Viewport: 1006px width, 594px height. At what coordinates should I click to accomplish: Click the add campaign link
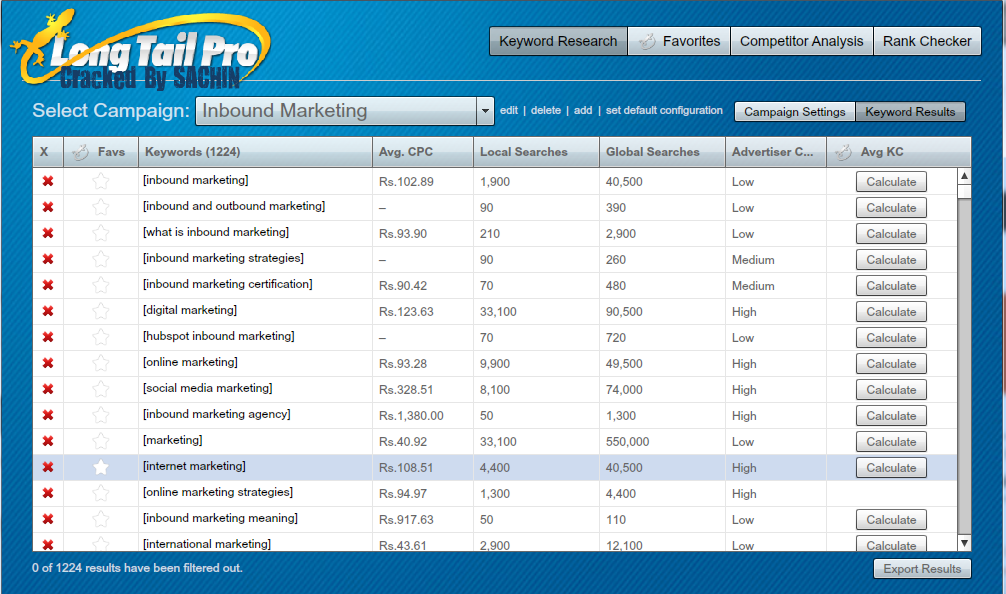(x=583, y=110)
